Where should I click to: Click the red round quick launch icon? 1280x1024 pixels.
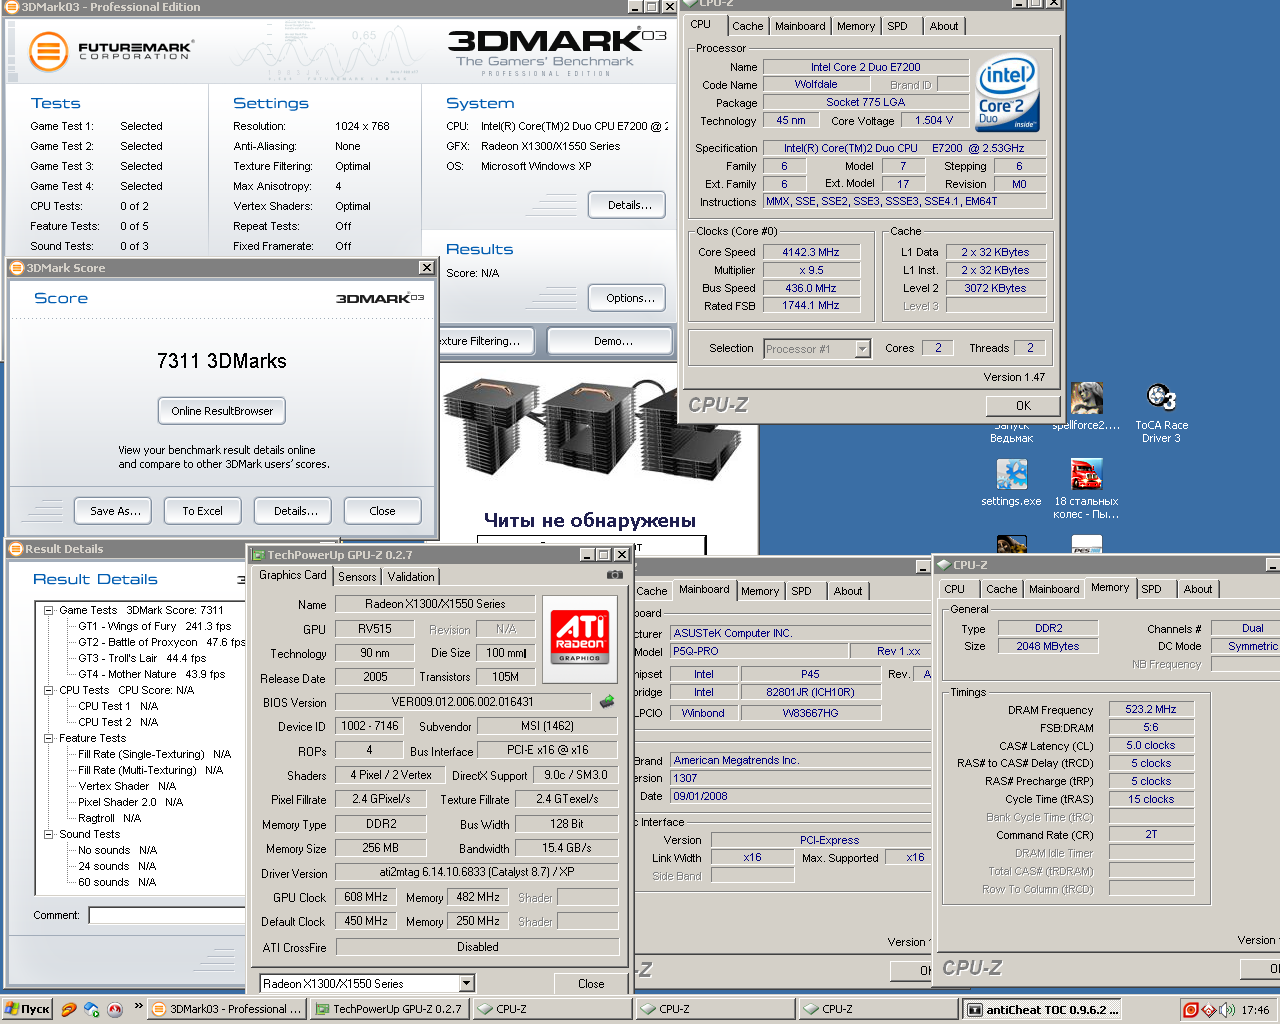tap(115, 1010)
